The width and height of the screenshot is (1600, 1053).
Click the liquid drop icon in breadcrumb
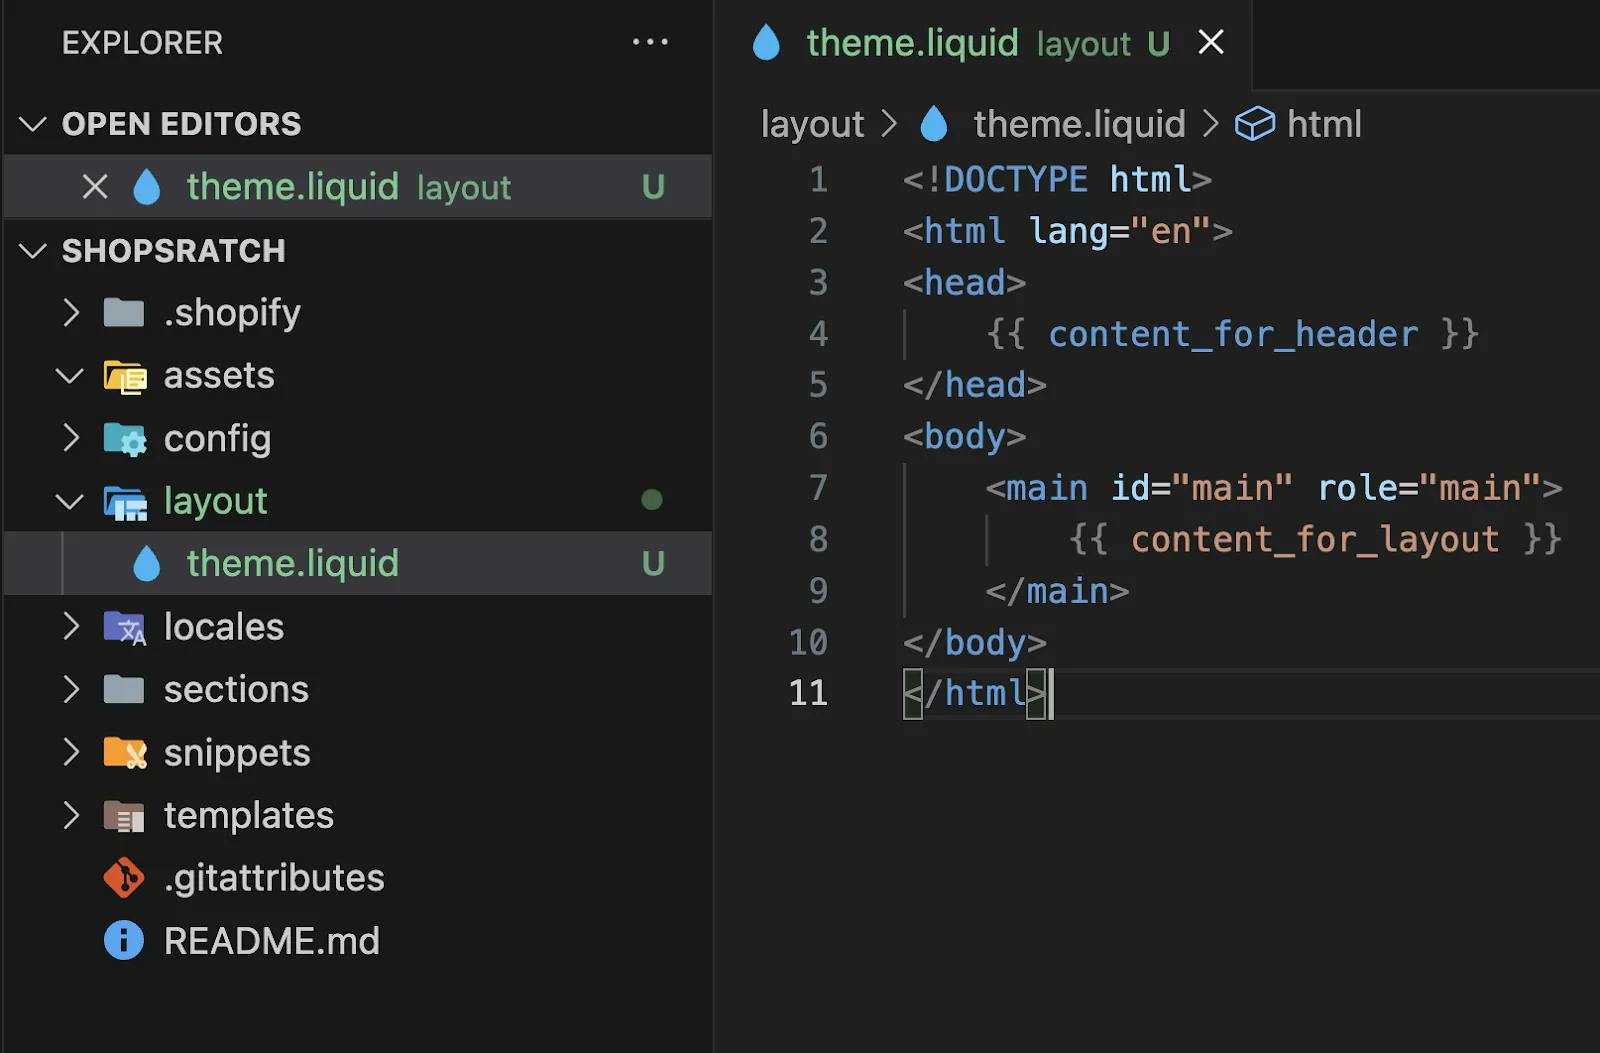point(933,124)
